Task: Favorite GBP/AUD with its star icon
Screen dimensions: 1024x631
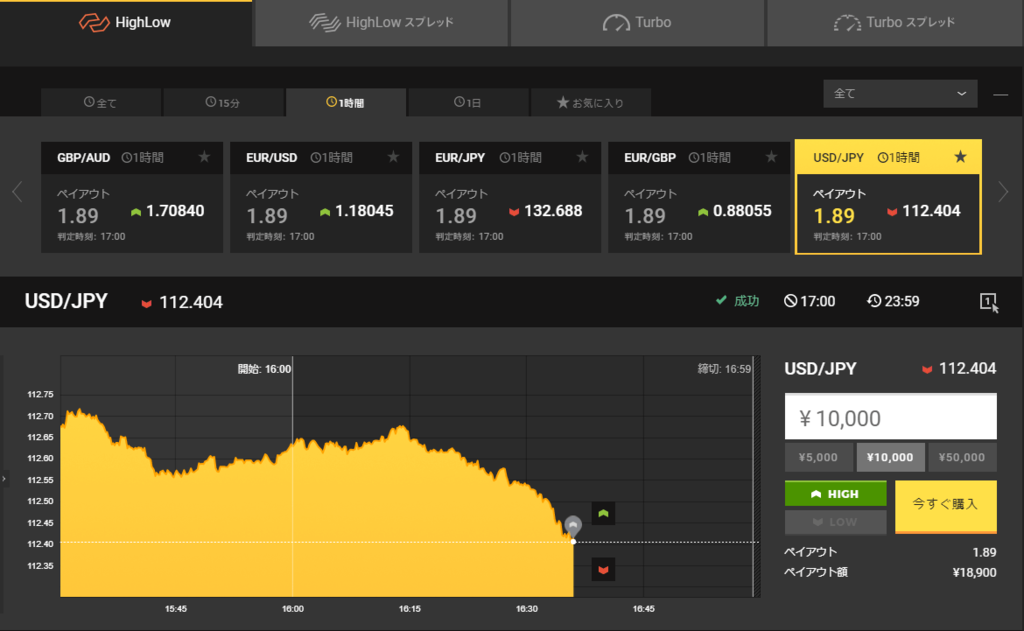Action: [204, 157]
